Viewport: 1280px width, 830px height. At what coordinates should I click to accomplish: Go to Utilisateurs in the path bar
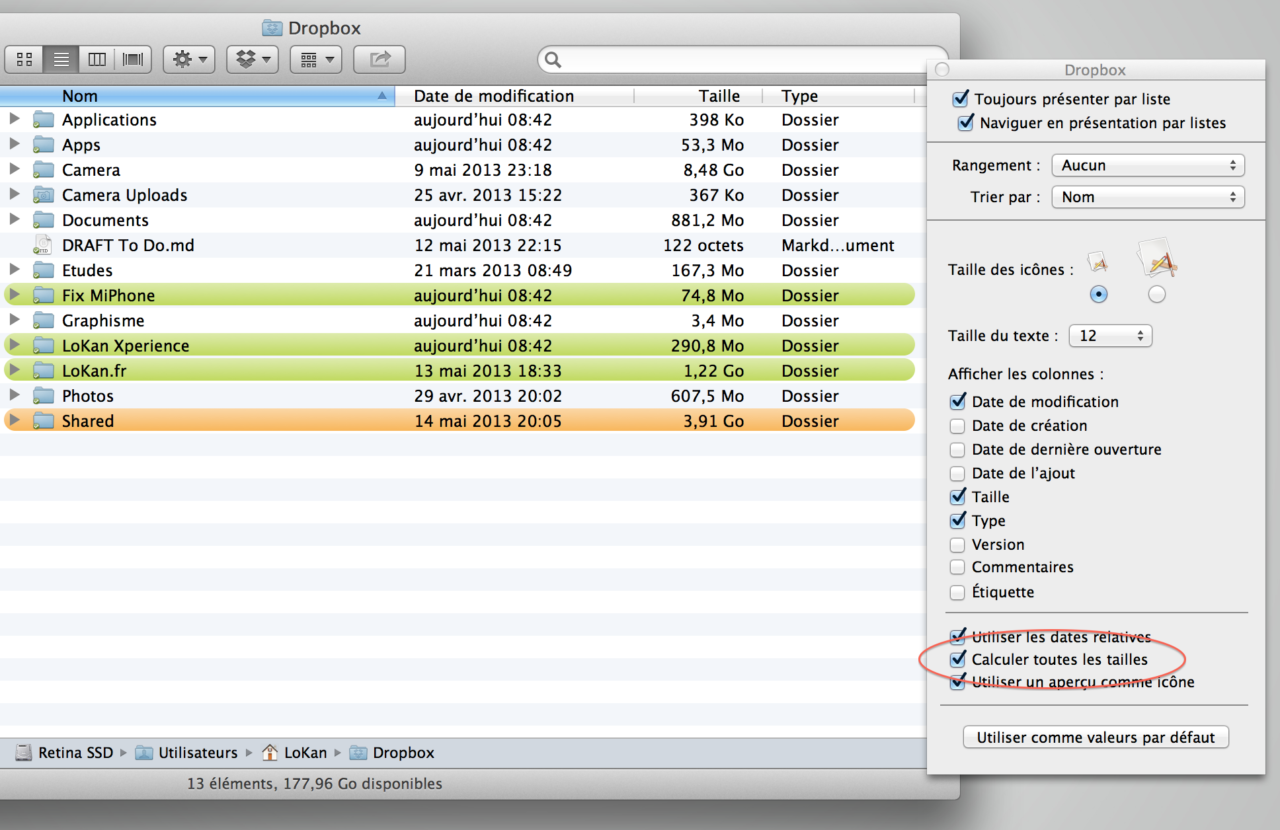[x=197, y=753]
